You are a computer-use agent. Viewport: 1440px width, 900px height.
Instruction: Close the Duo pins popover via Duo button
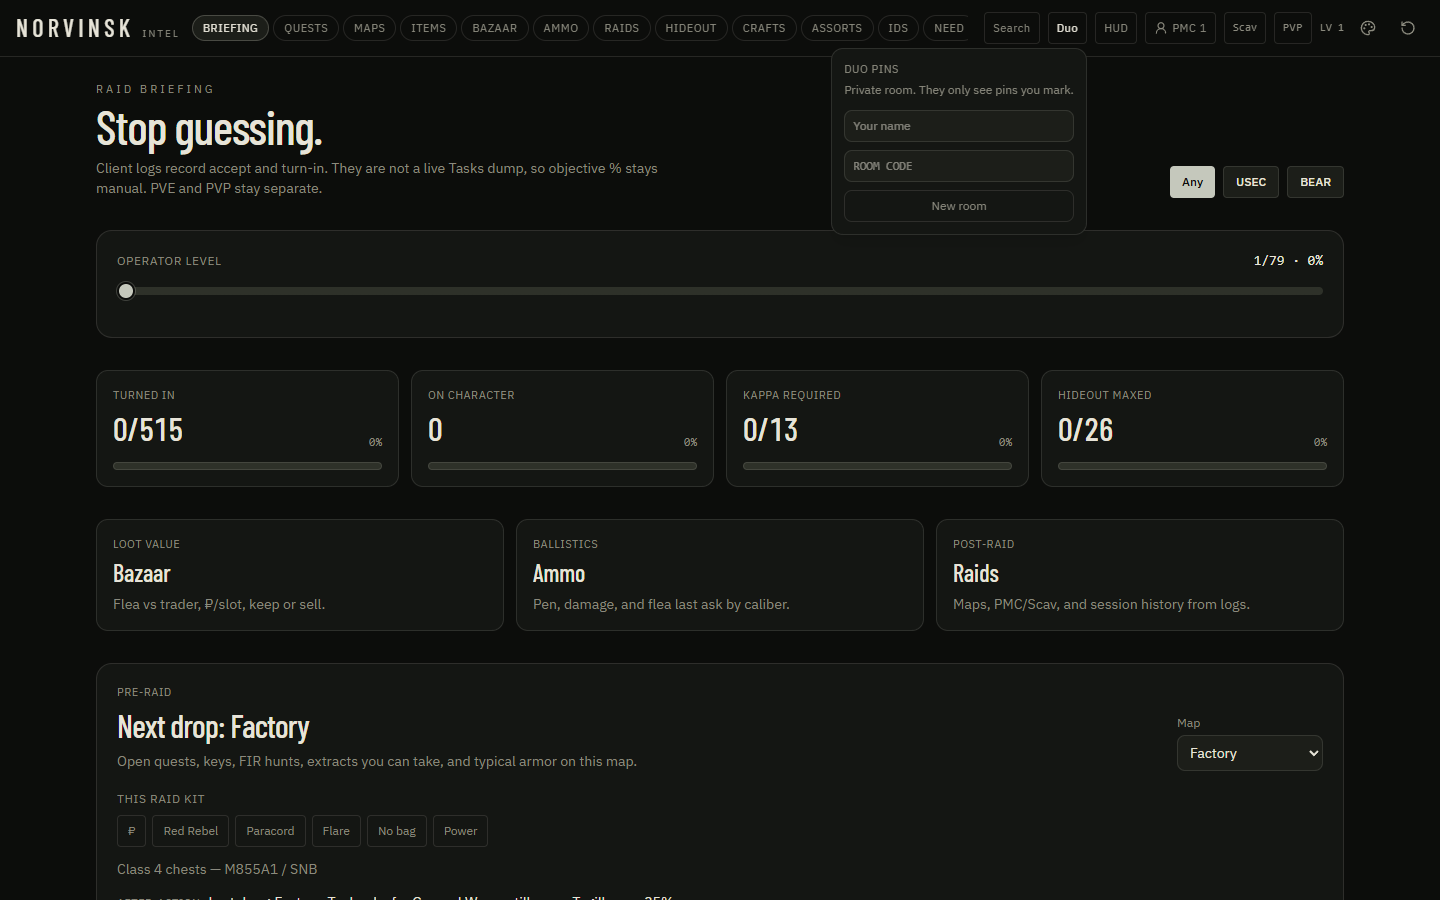point(1067,28)
